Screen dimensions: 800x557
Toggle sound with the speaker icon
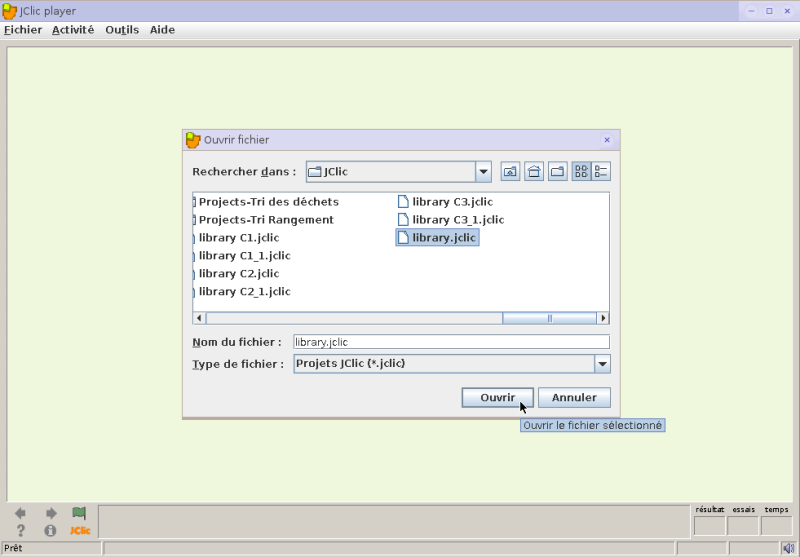[x=788, y=548]
